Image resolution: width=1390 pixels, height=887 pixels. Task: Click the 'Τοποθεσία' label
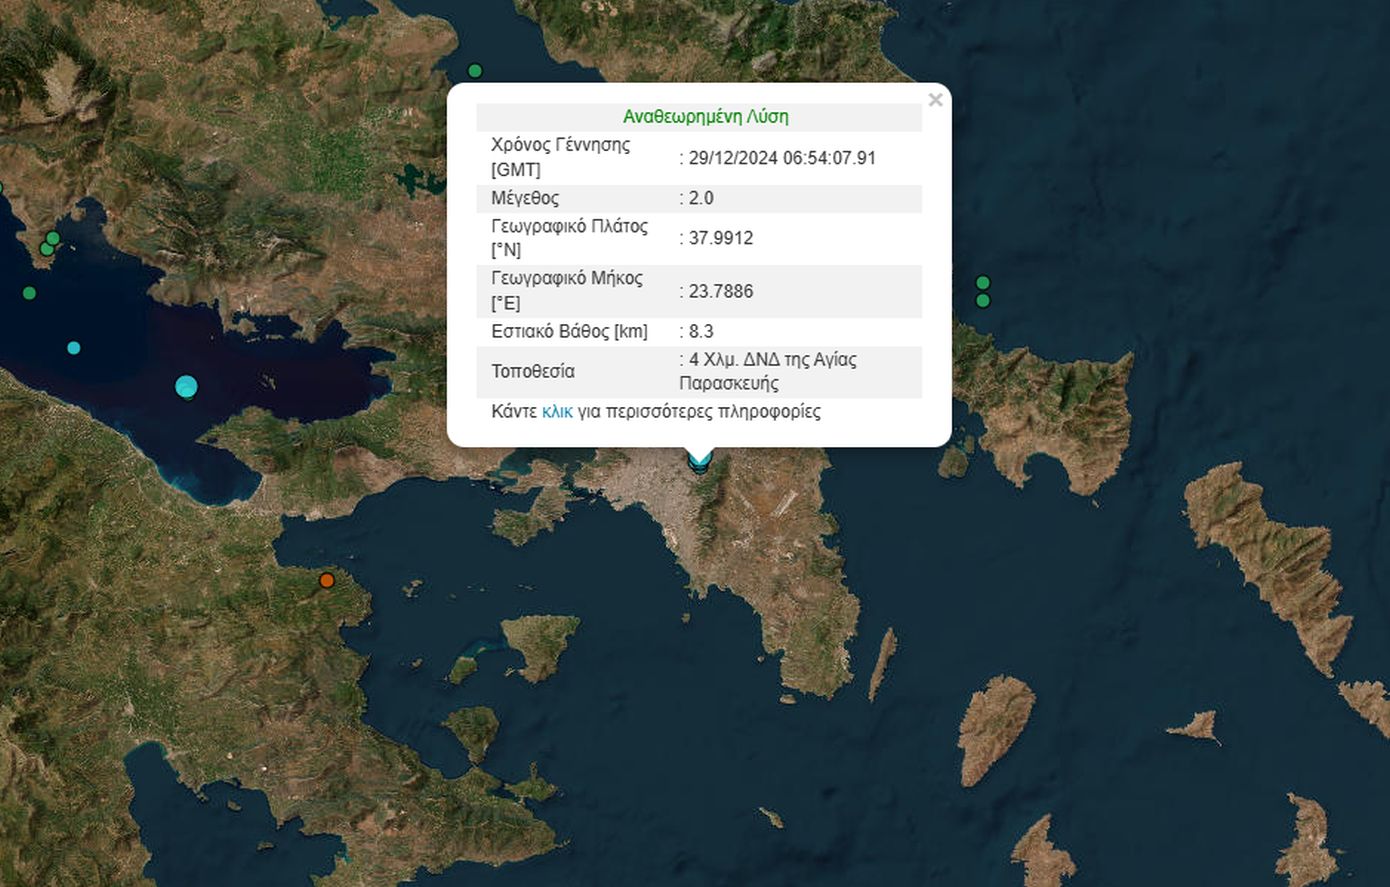tap(533, 371)
